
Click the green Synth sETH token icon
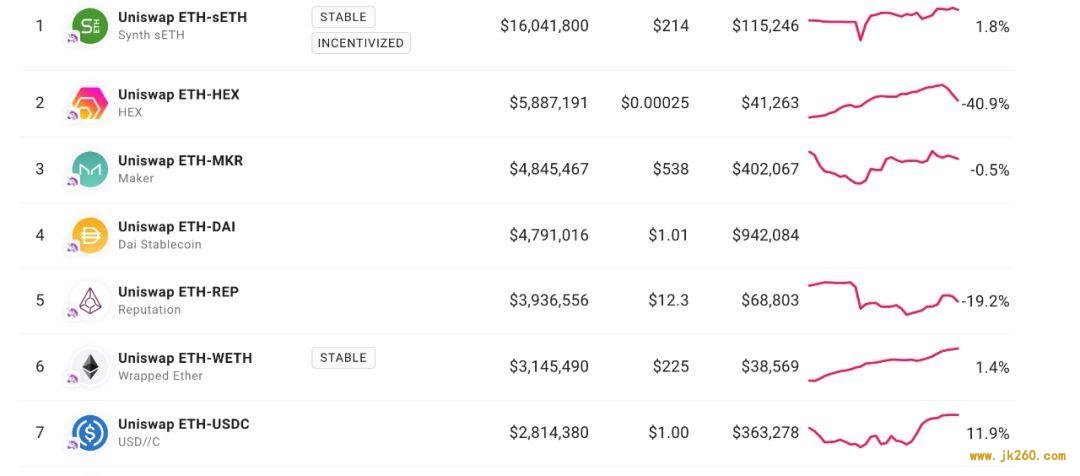coord(90,26)
